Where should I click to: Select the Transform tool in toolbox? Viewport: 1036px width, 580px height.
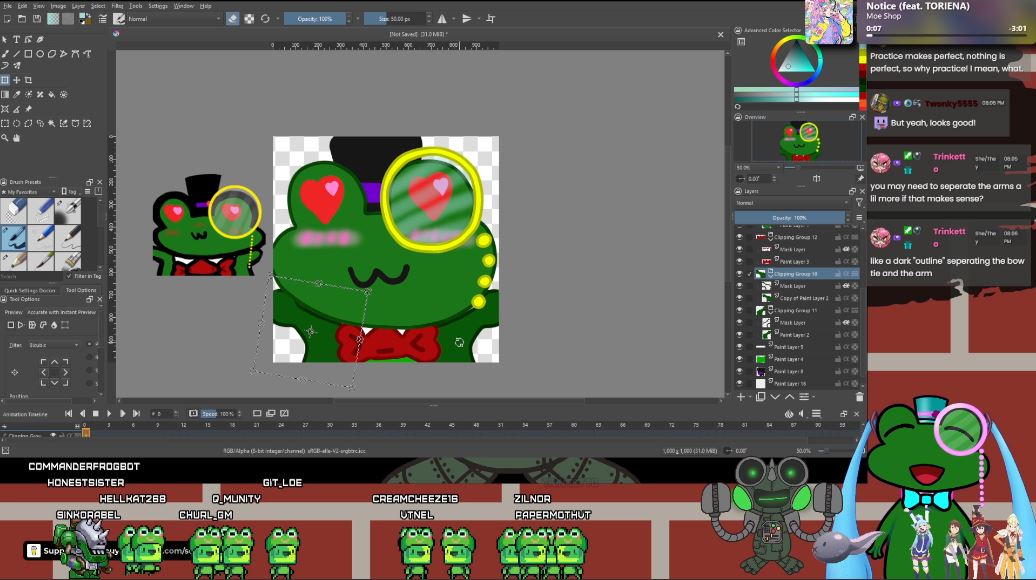point(6,80)
